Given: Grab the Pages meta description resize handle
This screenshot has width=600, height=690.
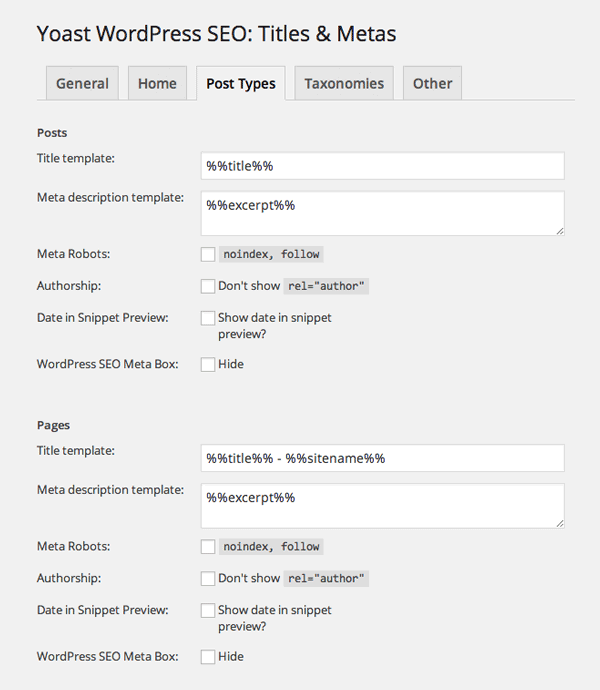Looking at the screenshot, I should 560,523.
